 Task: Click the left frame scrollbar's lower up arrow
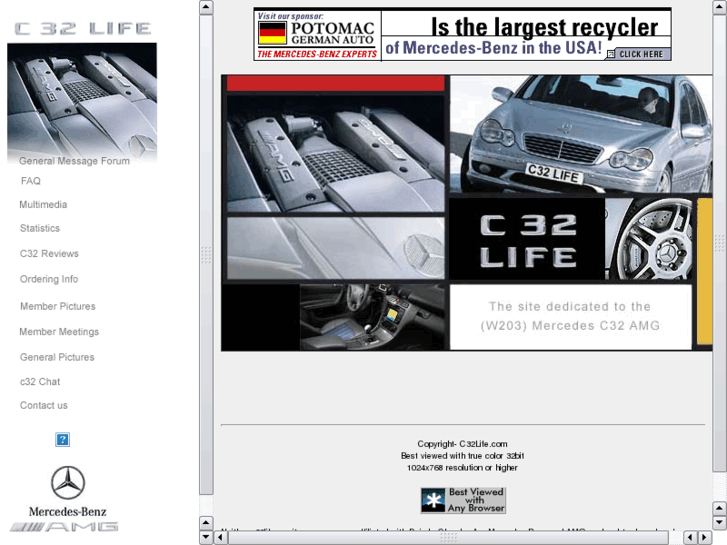click(x=206, y=523)
